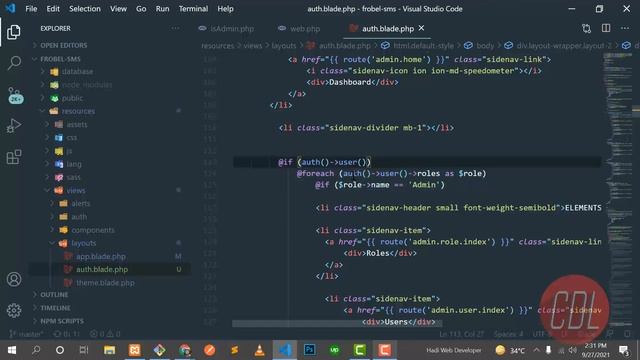
Task: Collapse the views folder
Action: pyautogui.click(x=76, y=190)
